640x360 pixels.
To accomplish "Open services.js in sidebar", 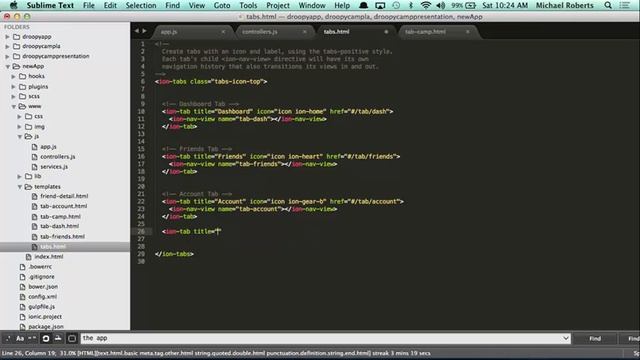I will pyautogui.click(x=54, y=167).
